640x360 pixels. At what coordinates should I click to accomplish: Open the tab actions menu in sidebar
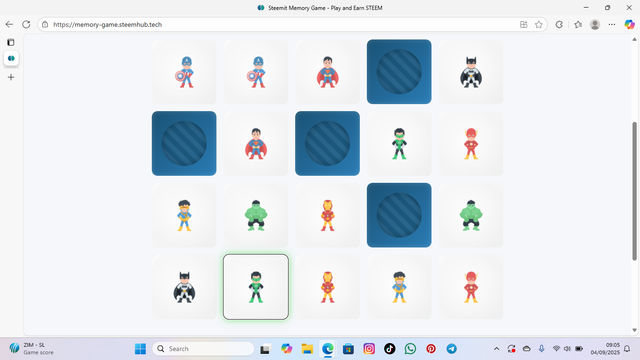[x=11, y=42]
